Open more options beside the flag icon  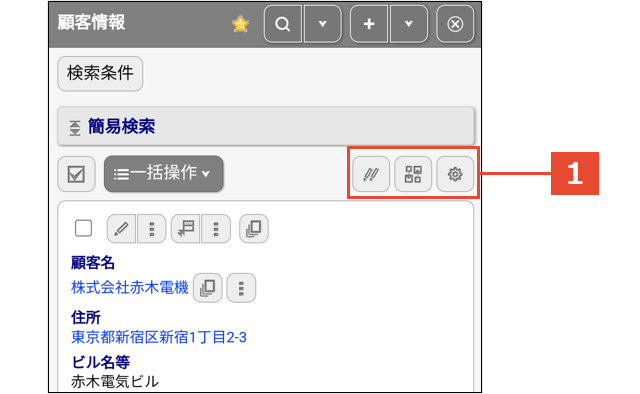(216, 229)
